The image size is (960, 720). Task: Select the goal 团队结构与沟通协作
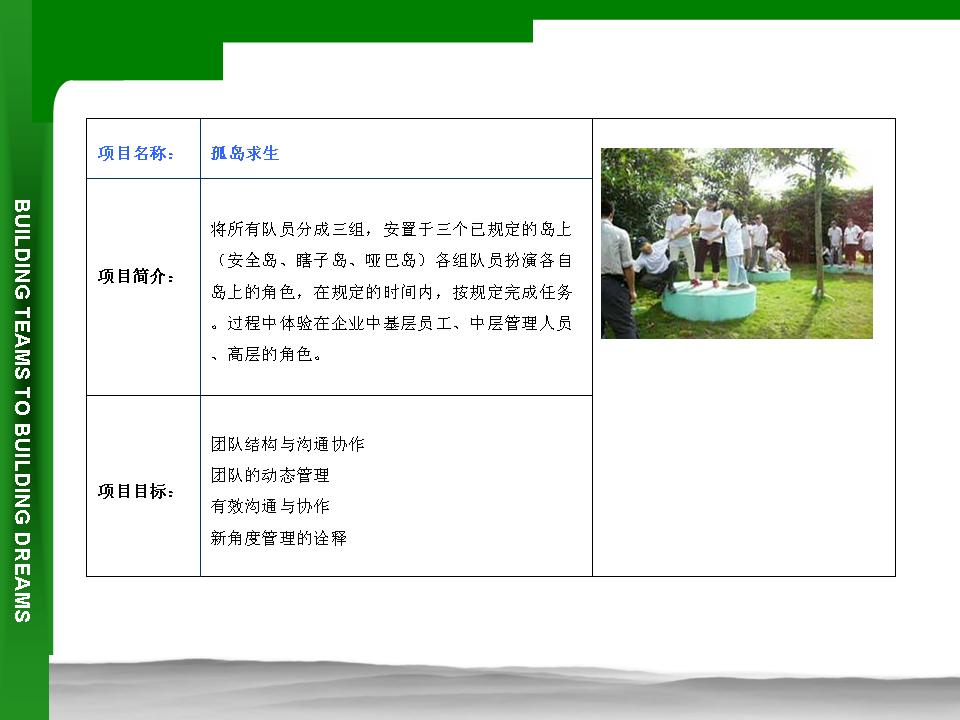[x=287, y=443]
